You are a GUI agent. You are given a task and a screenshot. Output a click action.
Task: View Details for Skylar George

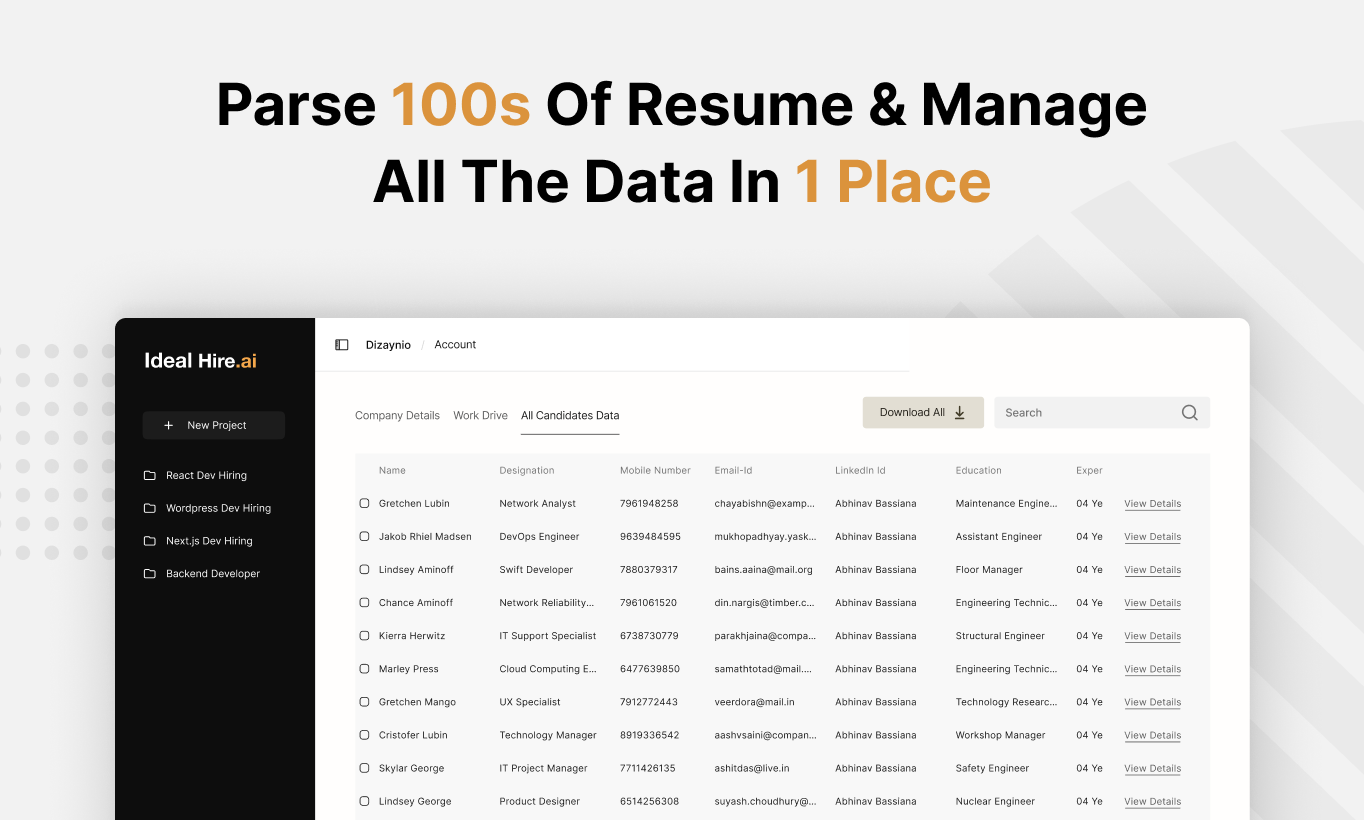[1152, 768]
